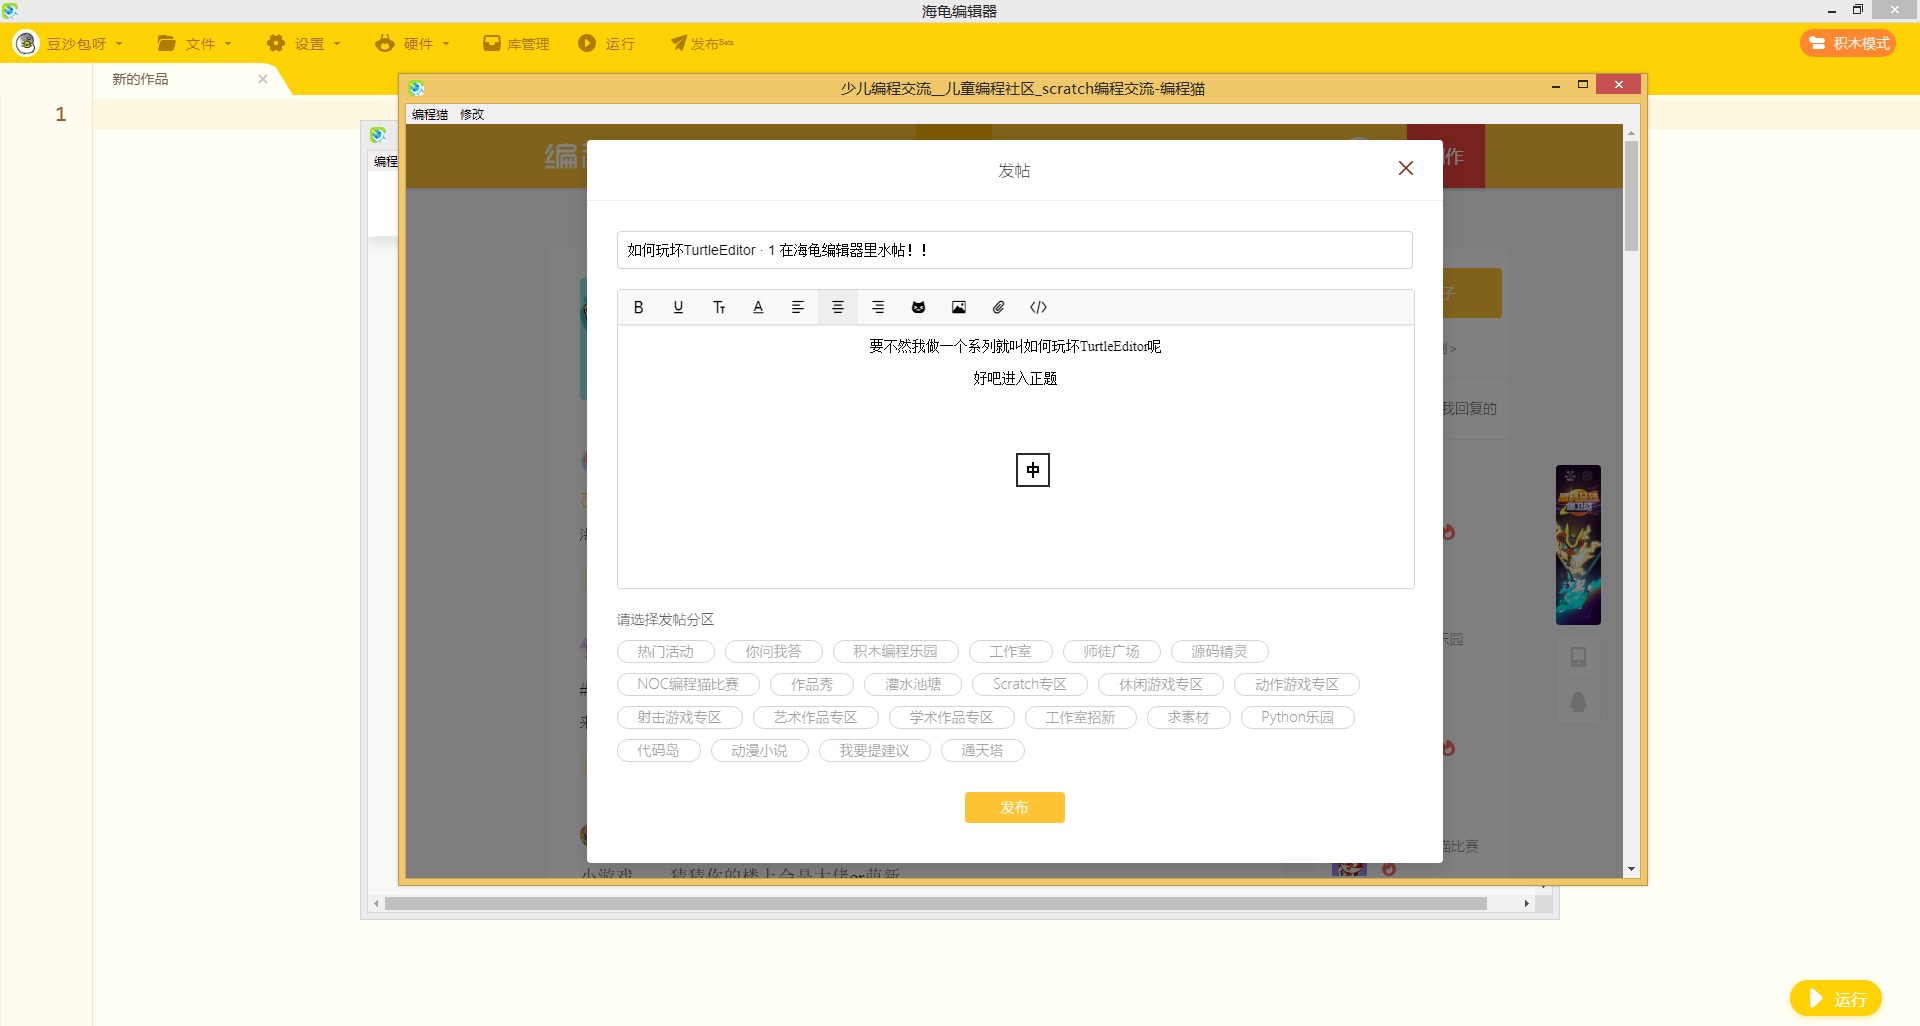The image size is (1920, 1026).
Task: Click the browser window vertical scrollbar thumb
Action: coord(1631,196)
